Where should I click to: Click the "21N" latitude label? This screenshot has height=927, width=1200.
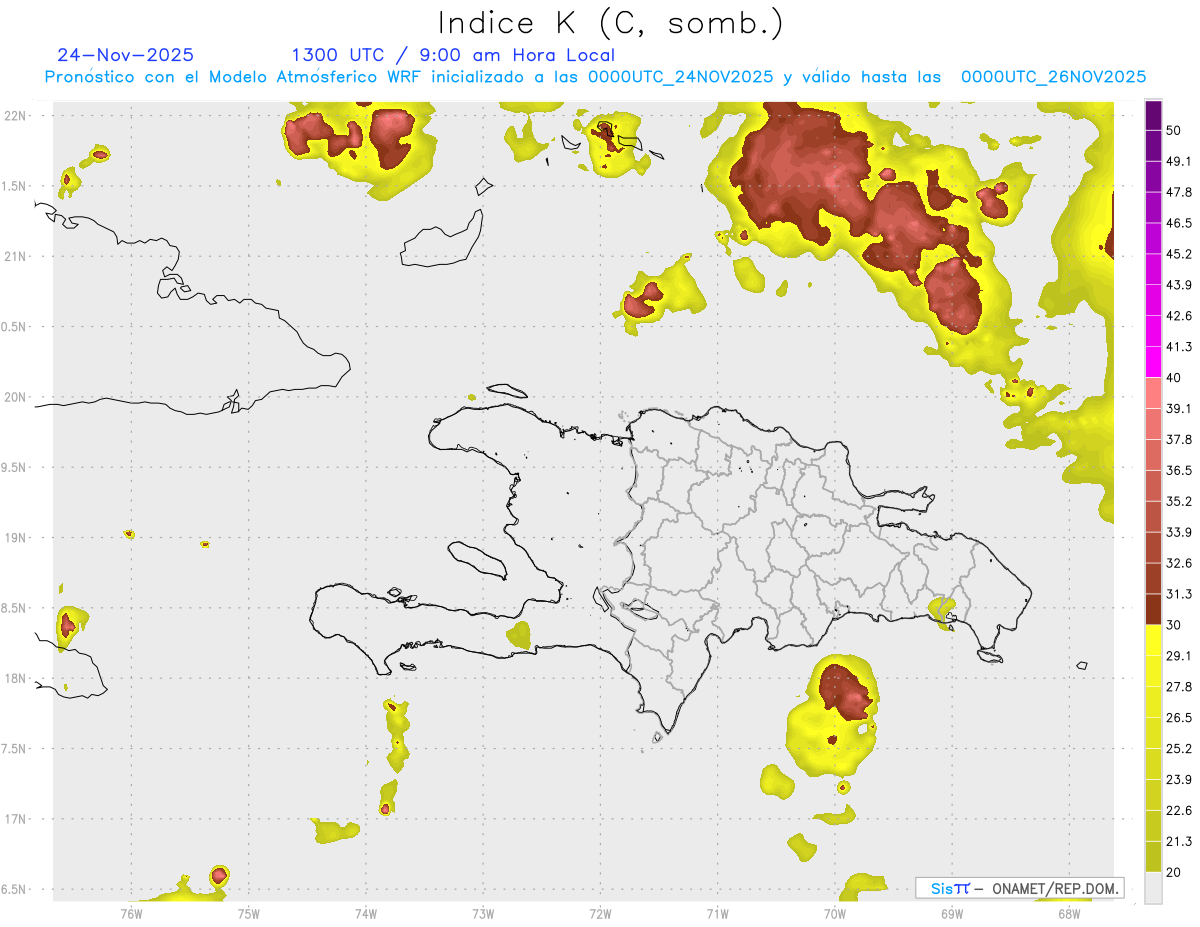coord(15,257)
